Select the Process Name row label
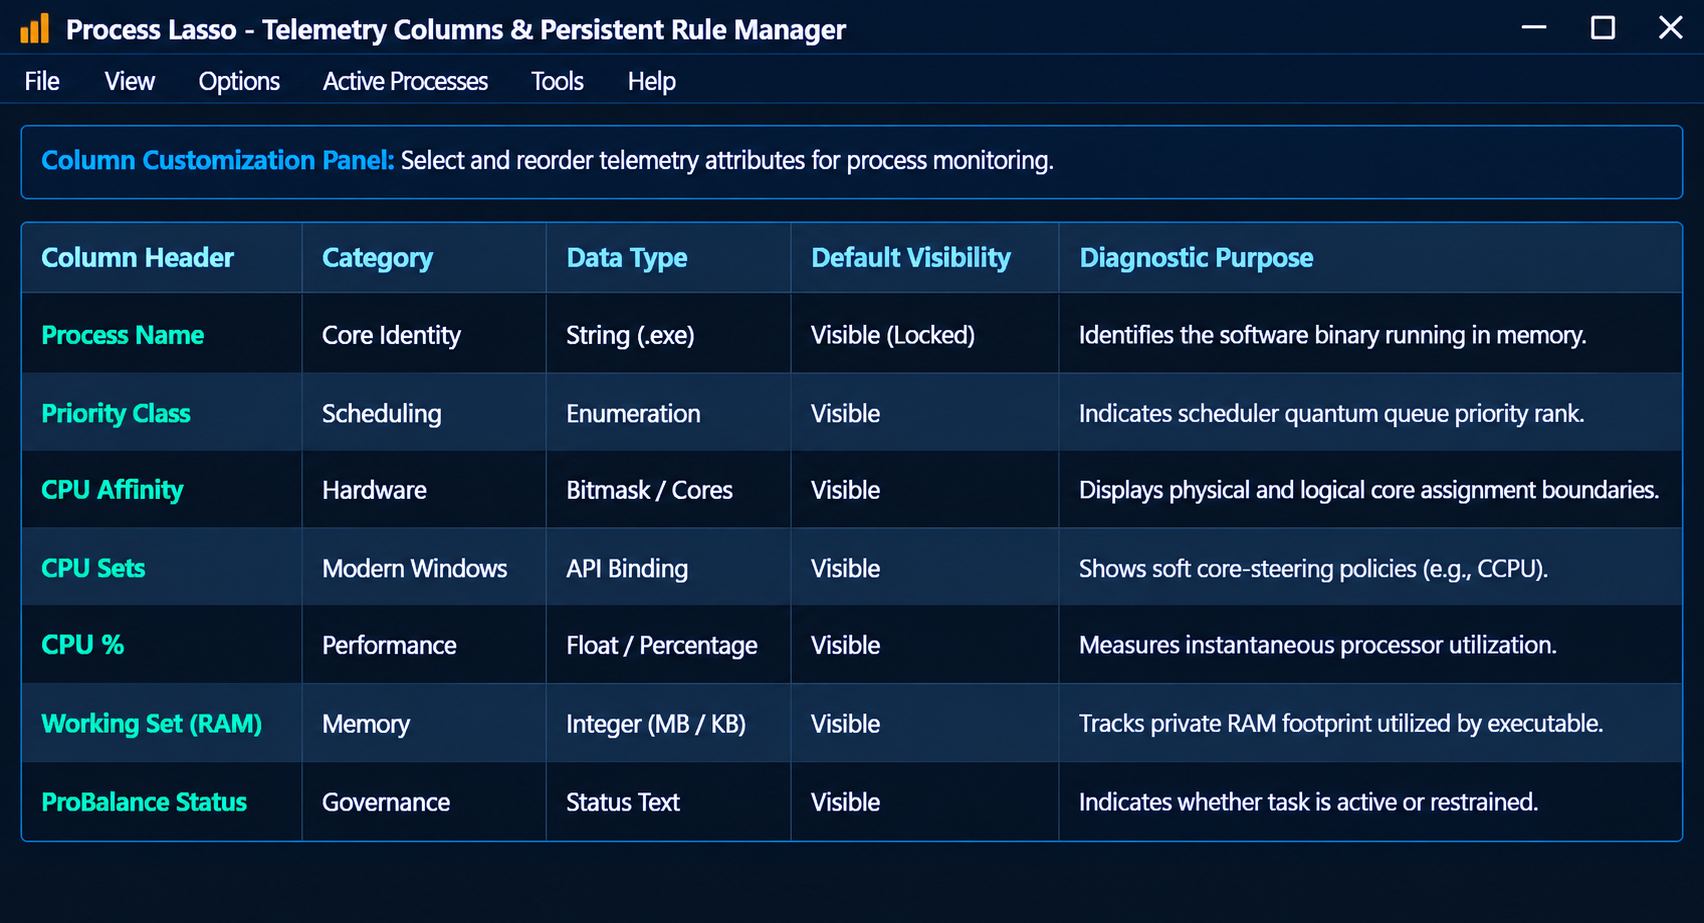 point(122,335)
